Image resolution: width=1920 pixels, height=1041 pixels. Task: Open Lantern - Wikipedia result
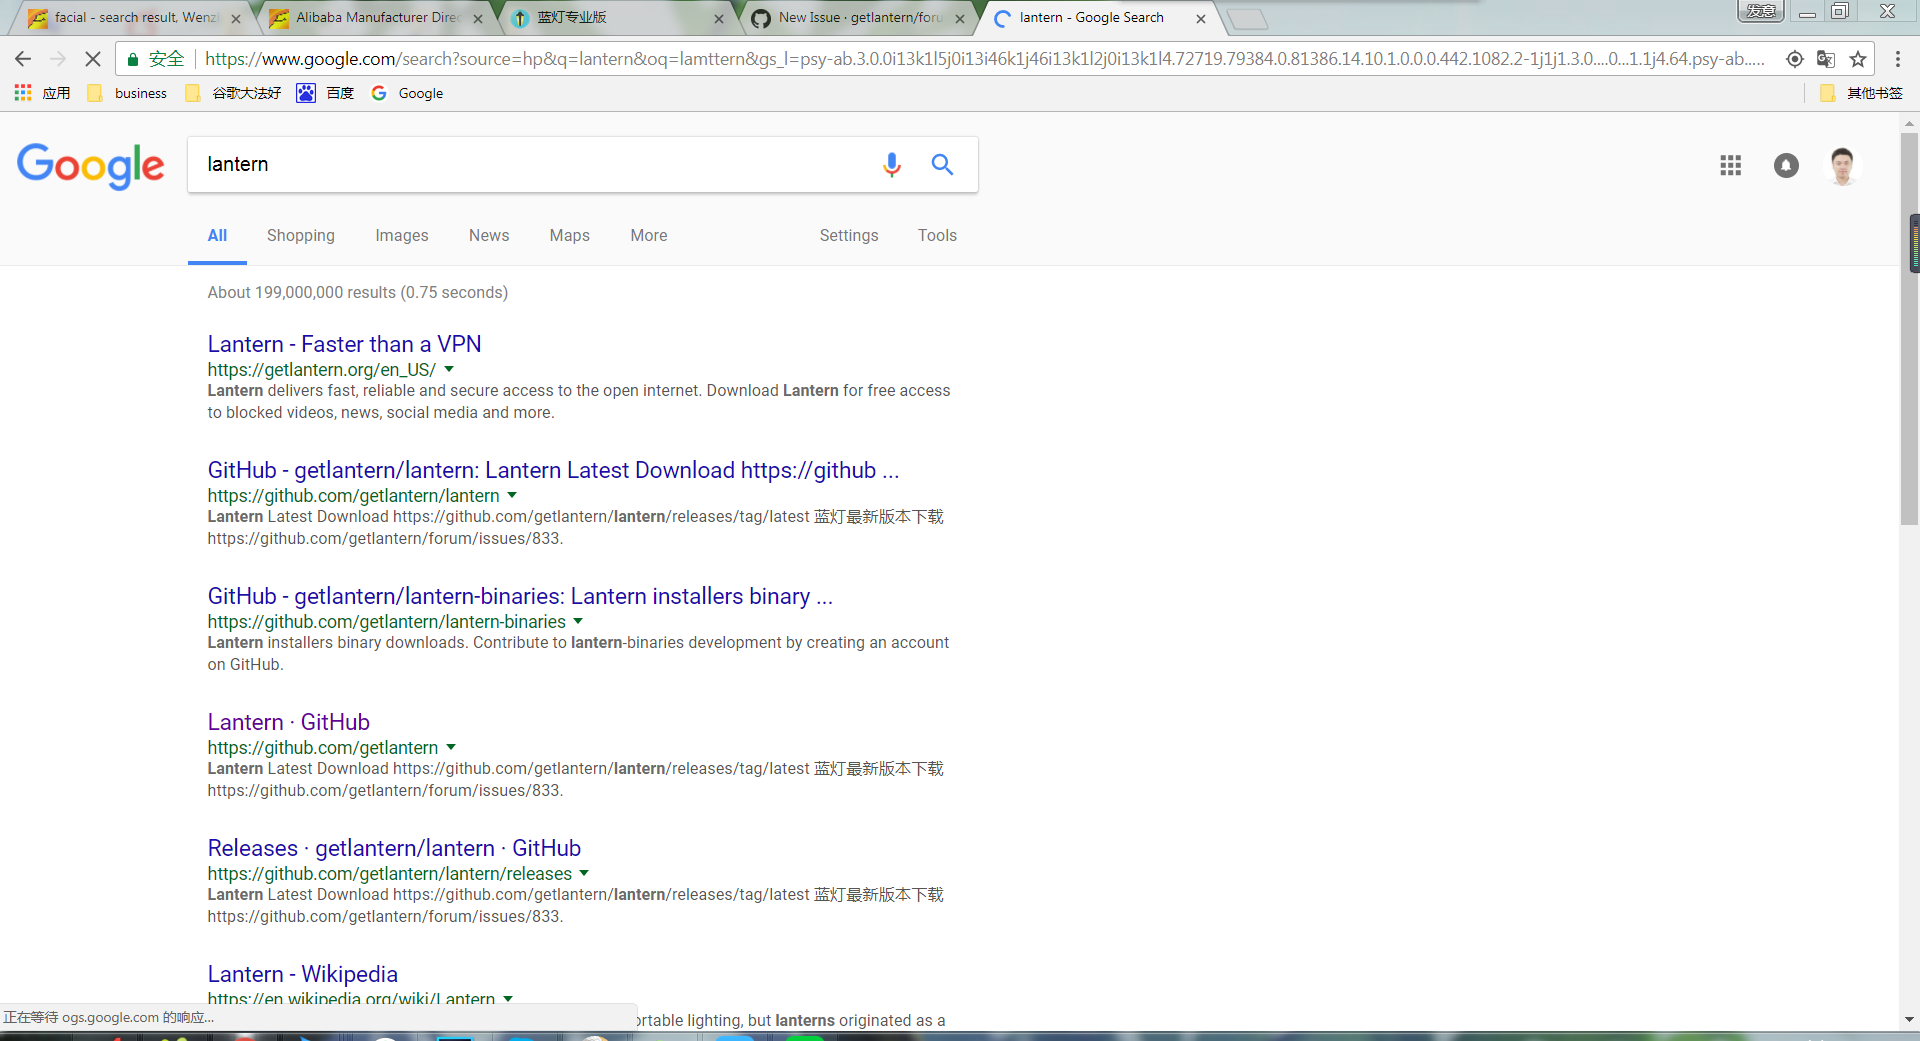tap(303, 974)
